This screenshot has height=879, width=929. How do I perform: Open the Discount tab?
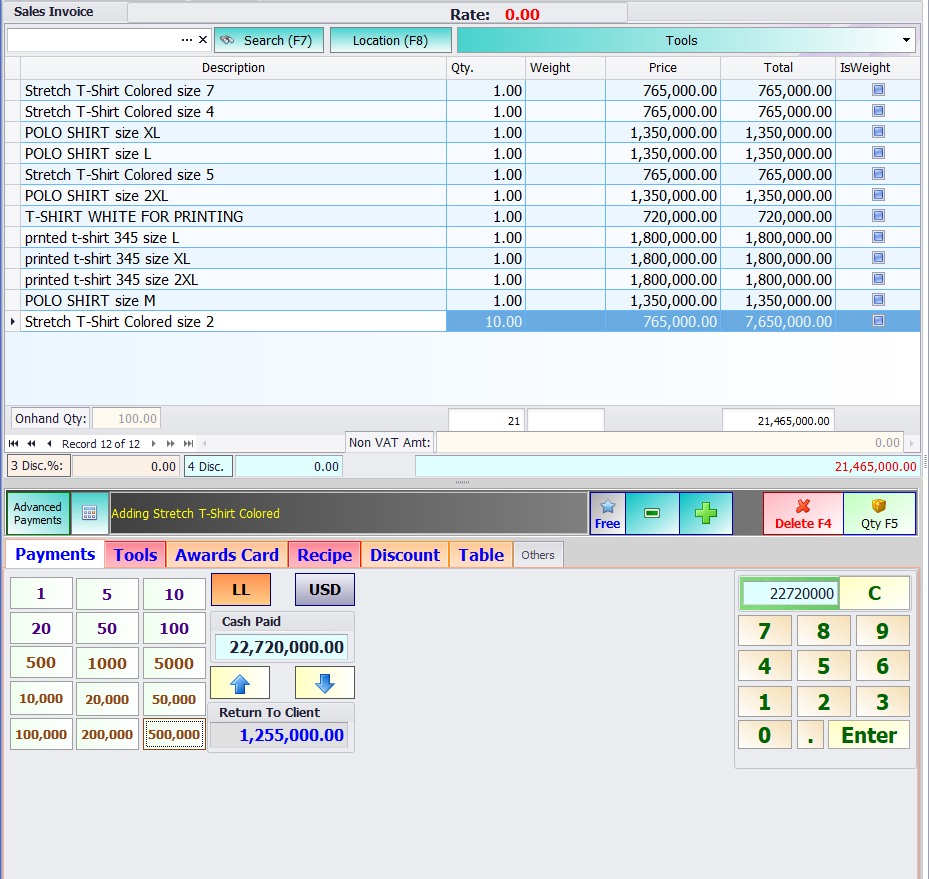pyautogui.click(x=404, y=555)
